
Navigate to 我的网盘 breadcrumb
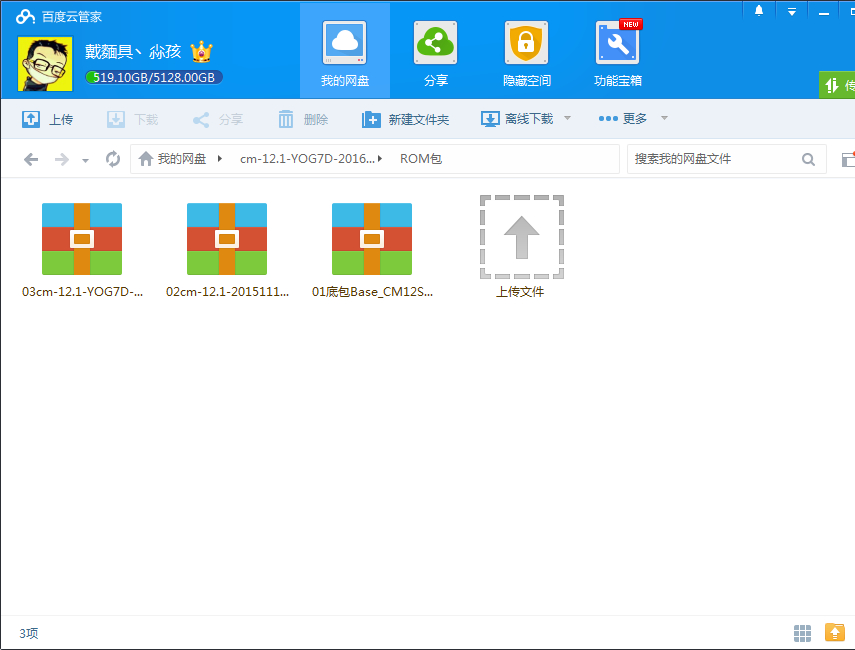coord(182,159)
